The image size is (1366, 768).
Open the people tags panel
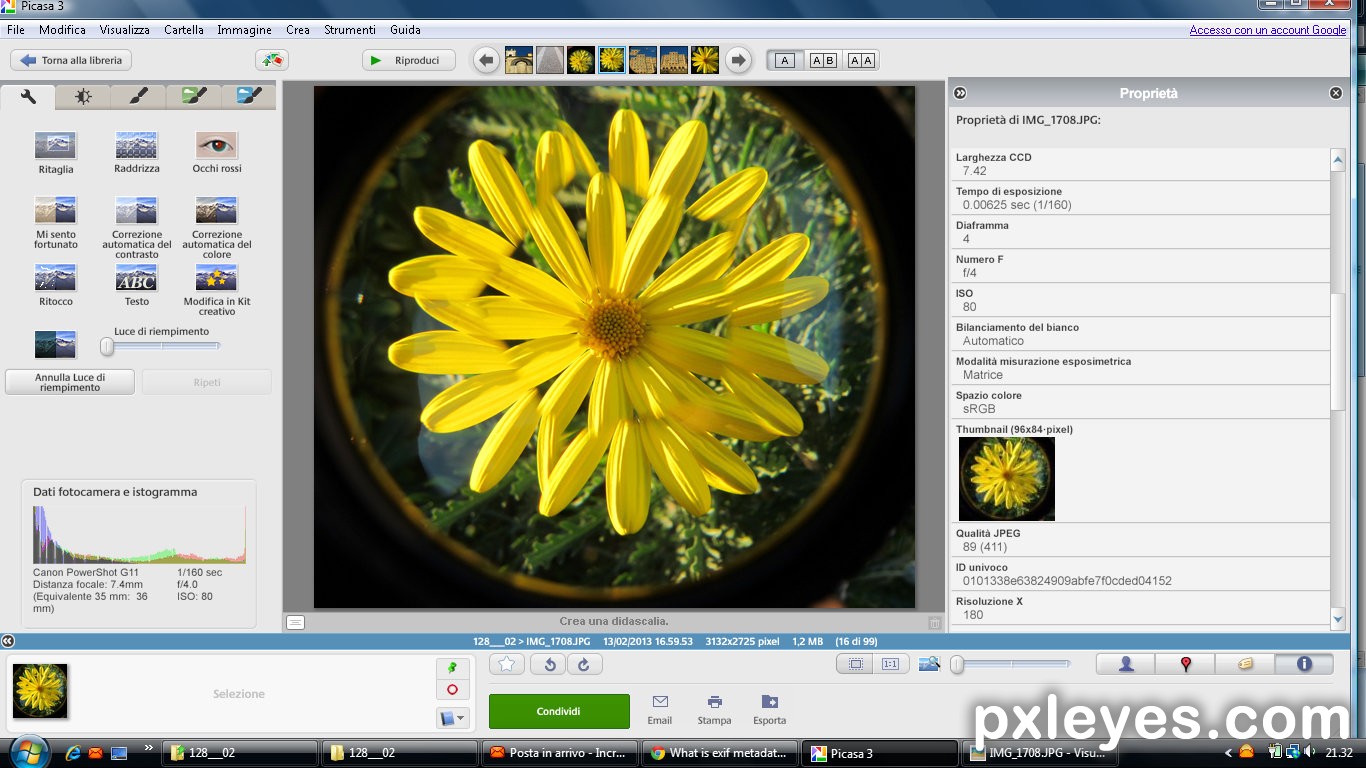1126,664
